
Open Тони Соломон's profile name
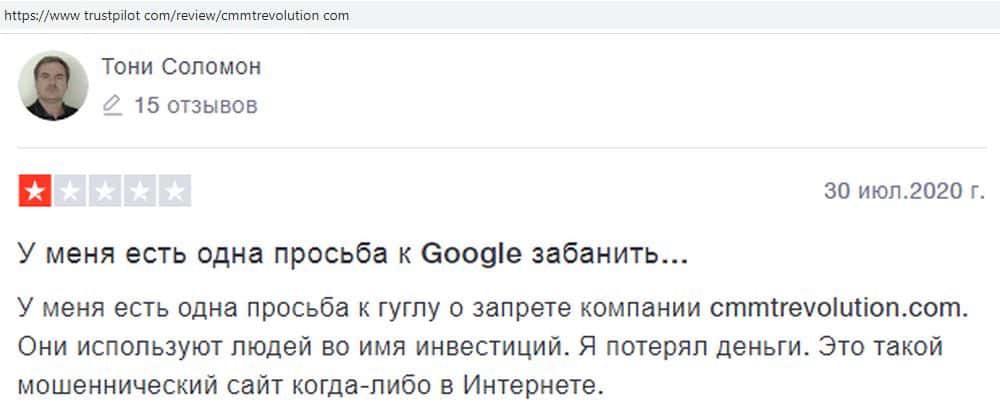pos(181,67)
